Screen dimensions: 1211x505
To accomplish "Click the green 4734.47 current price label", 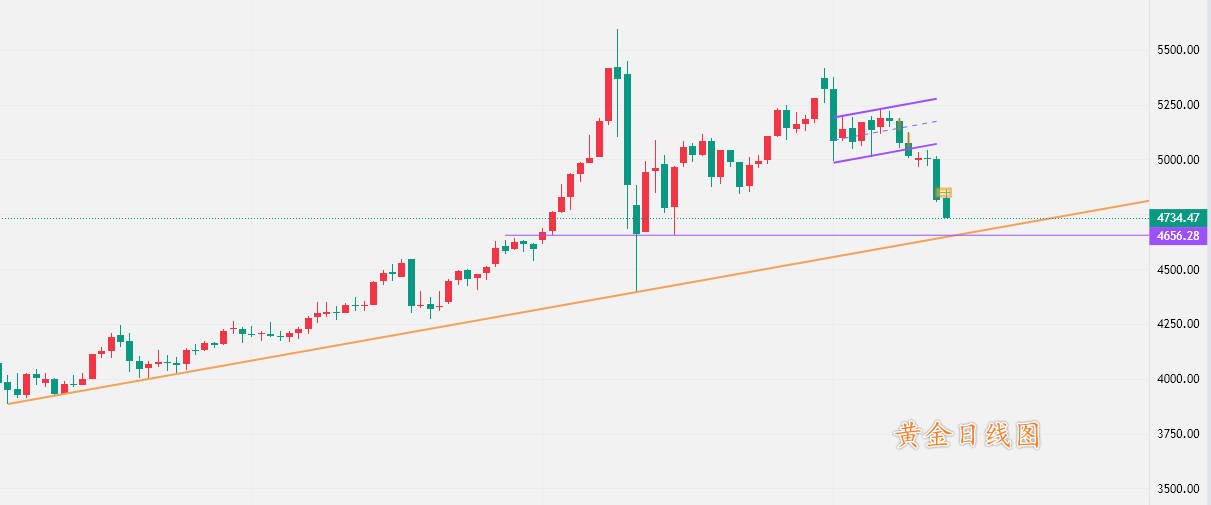I will (x=1179, y=218).
